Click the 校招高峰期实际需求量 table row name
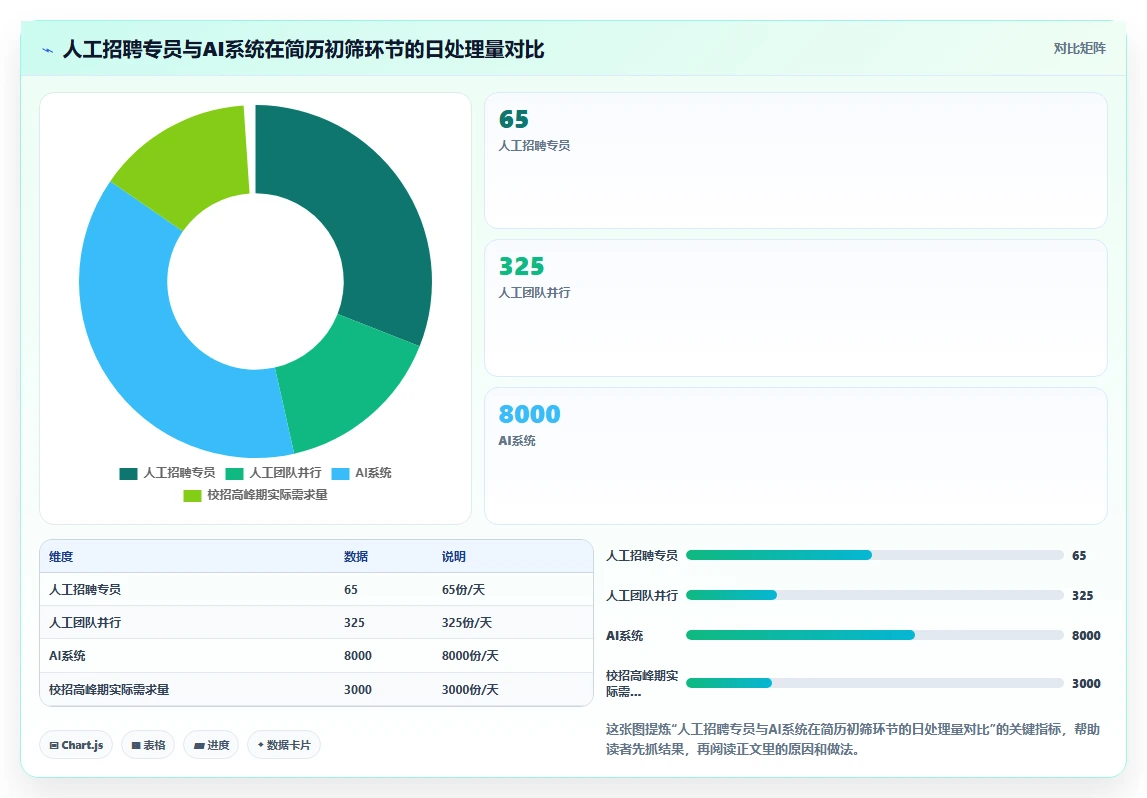This screenshot has height=798, width=1147. [109, 689]
